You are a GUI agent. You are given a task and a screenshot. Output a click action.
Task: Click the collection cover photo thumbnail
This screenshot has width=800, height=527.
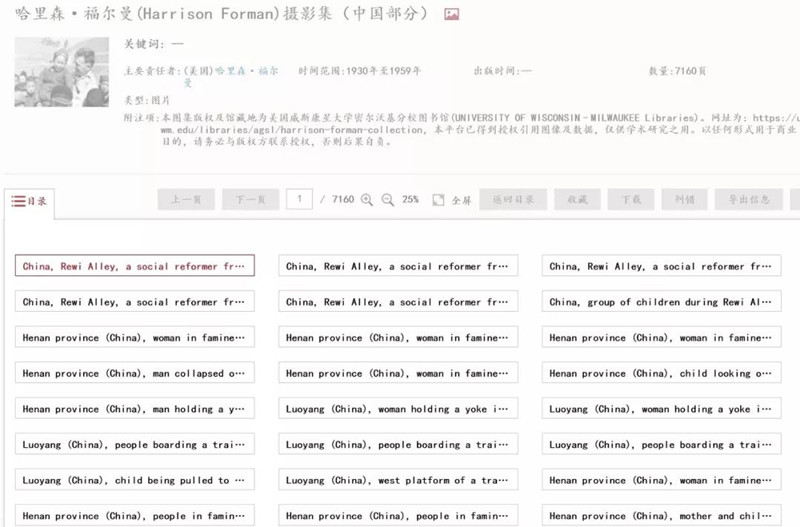point(61,72)
